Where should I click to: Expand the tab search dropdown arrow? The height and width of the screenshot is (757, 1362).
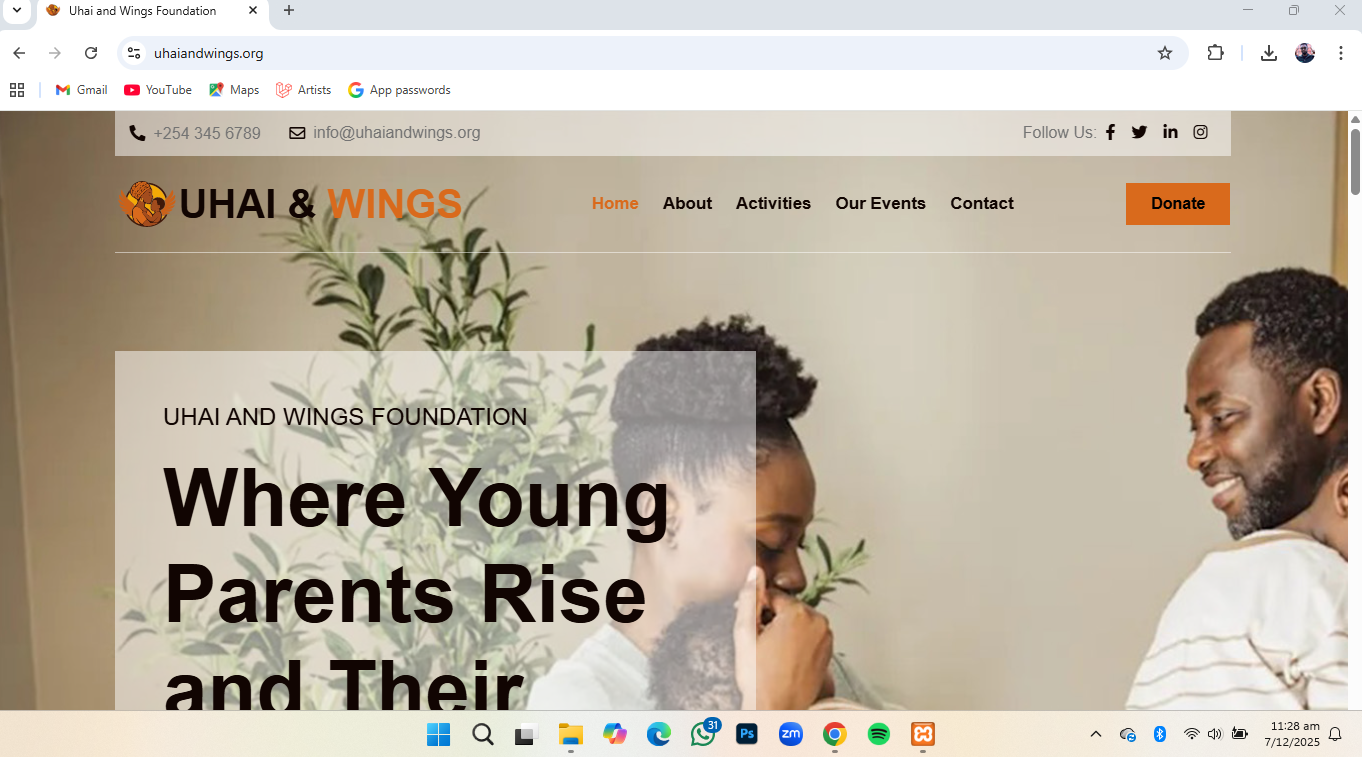click(x=16, y=11)
